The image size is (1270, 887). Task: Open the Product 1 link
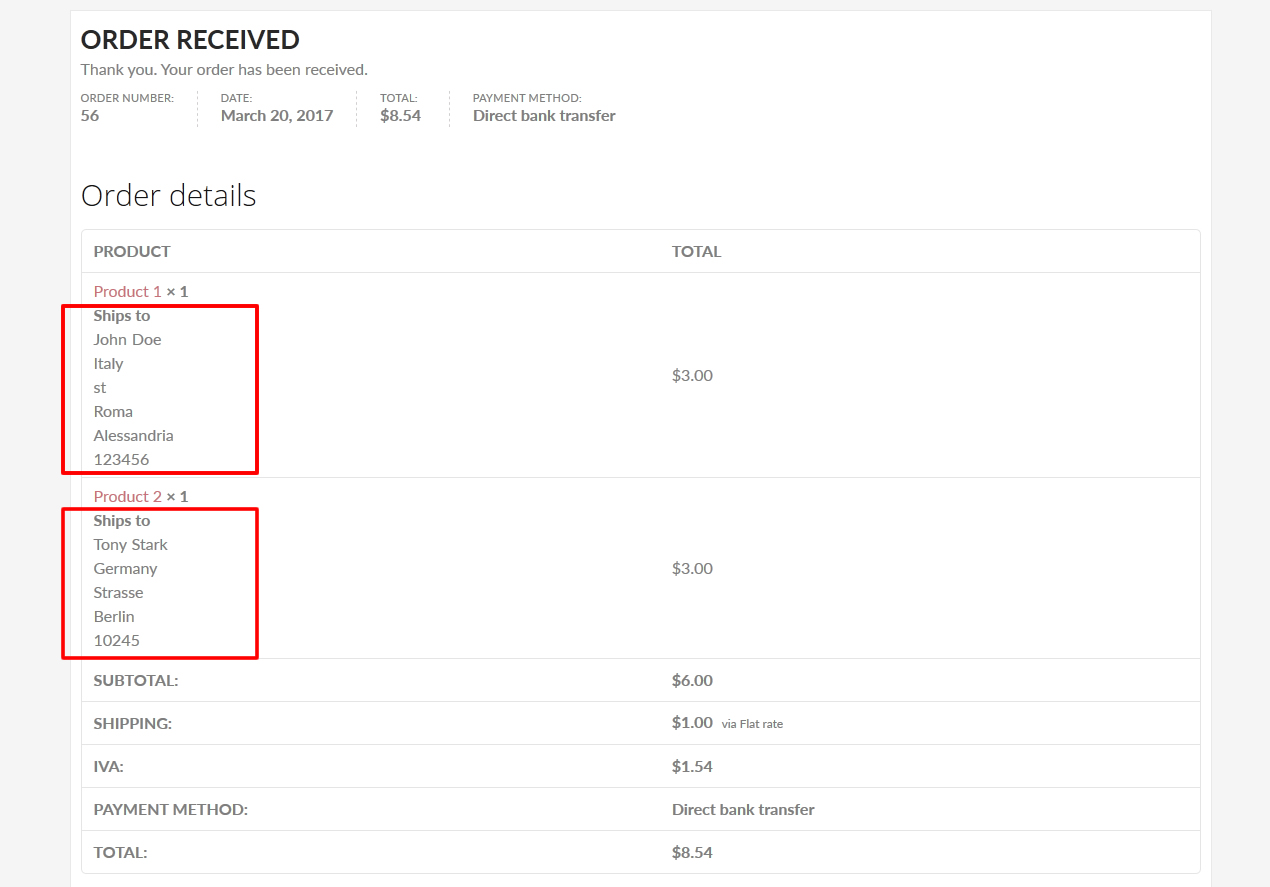pyautogui.click(x=127, y=291)
